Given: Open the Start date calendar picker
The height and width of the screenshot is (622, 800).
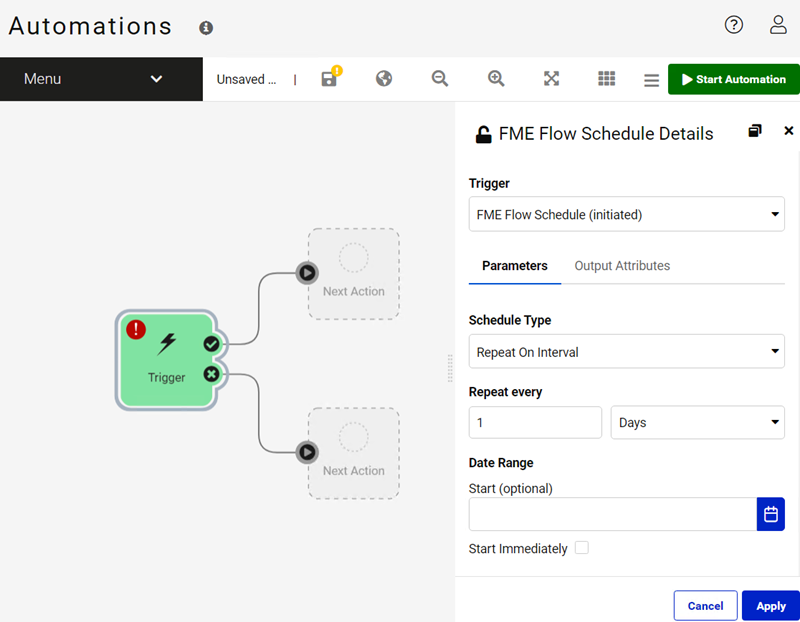Looking at the screenshot, I should click(771, 514).
